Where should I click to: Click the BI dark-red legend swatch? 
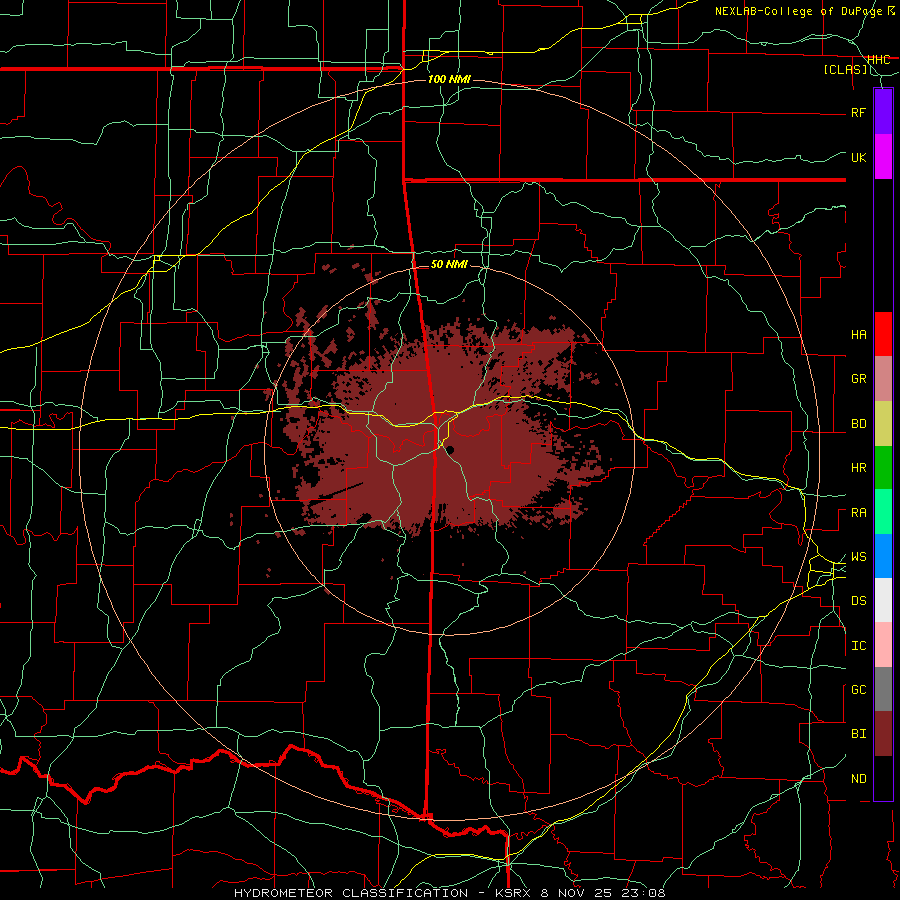click(x=883, y=734)
